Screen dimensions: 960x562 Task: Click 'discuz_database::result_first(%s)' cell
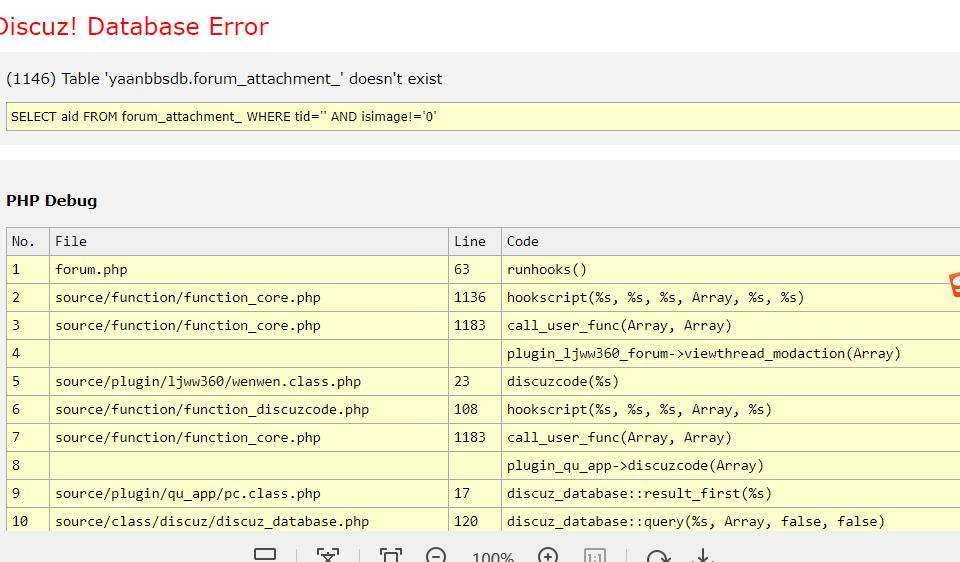coord(730,493)
